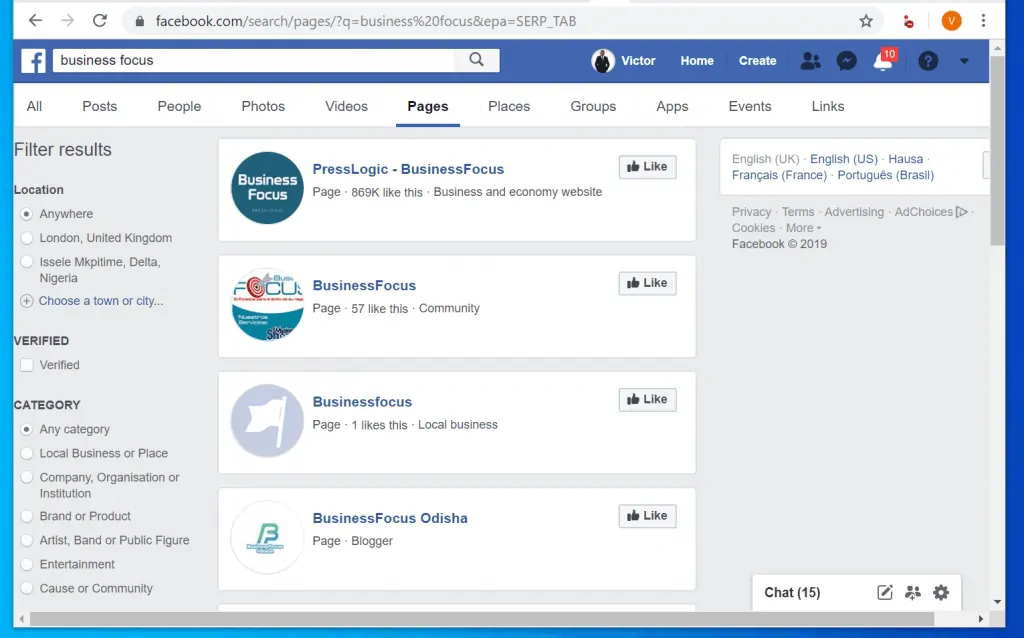Switch to the Videos tab
The height and width of the screenshot is (638, 1024).
346,106
